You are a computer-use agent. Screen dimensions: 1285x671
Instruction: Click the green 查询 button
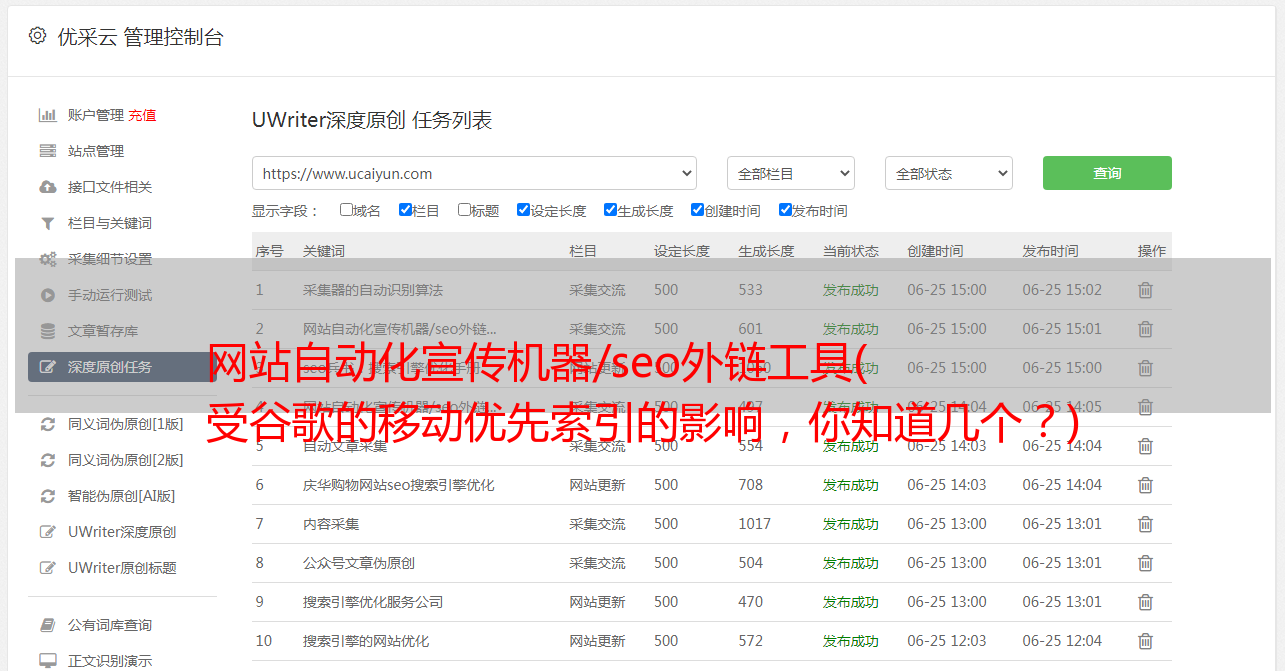pos(1106,173)
